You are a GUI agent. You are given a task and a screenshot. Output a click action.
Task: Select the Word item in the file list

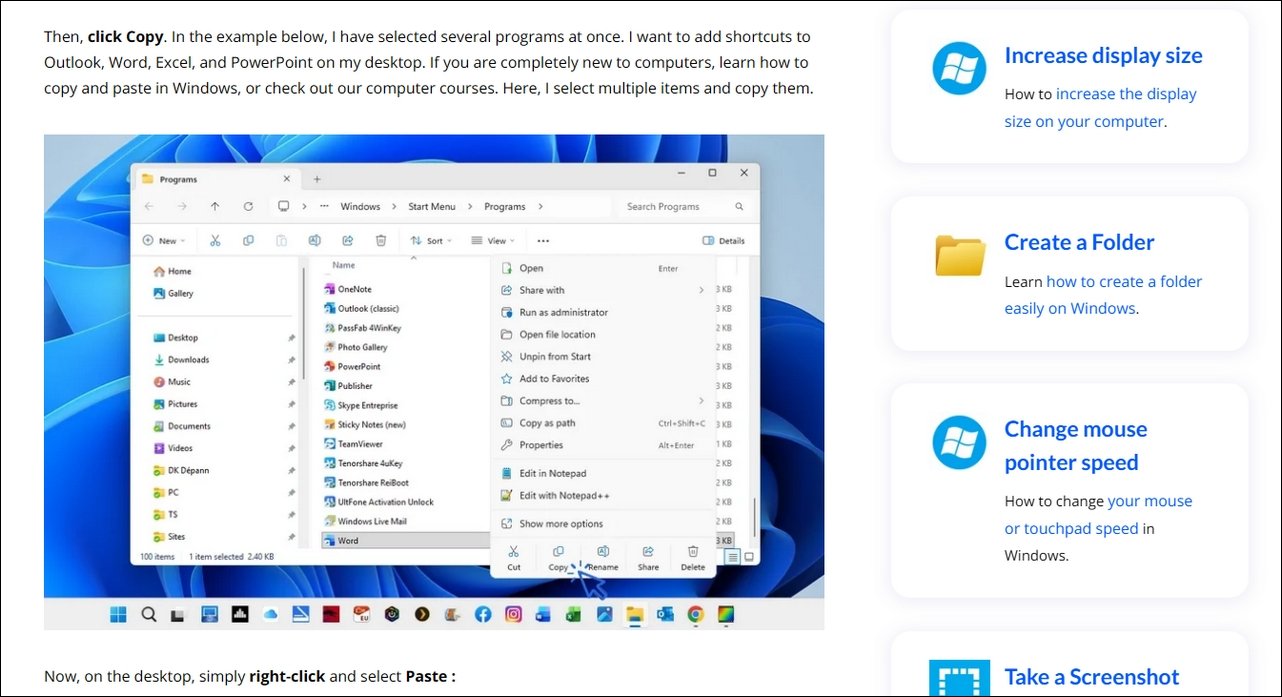pyautogui.click(x=405, y=540)
